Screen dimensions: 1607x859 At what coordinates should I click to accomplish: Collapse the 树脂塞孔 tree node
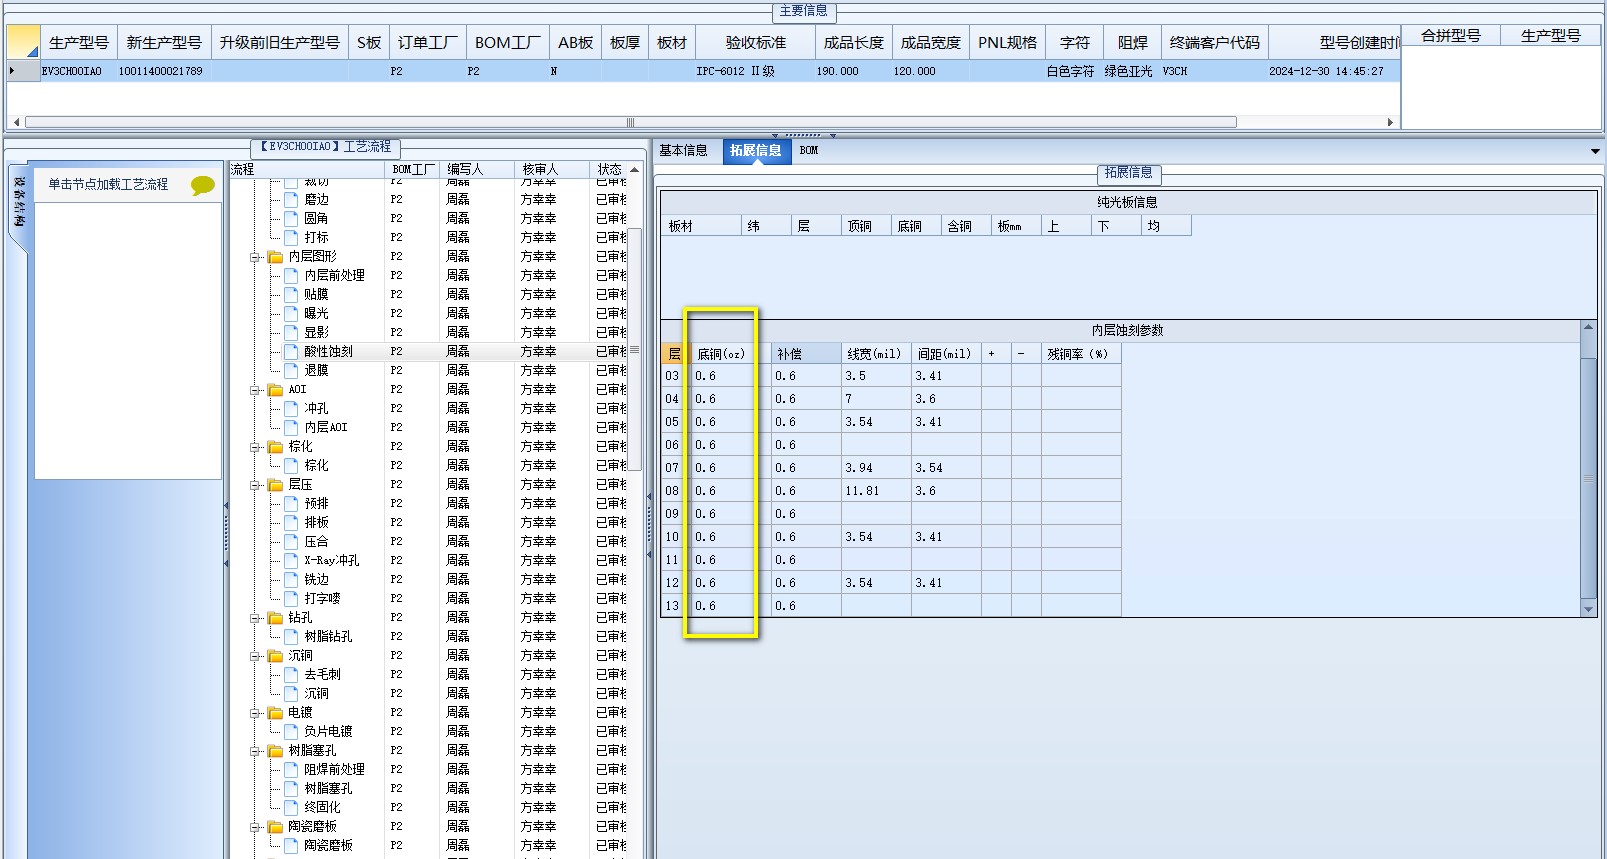[255, 752]
